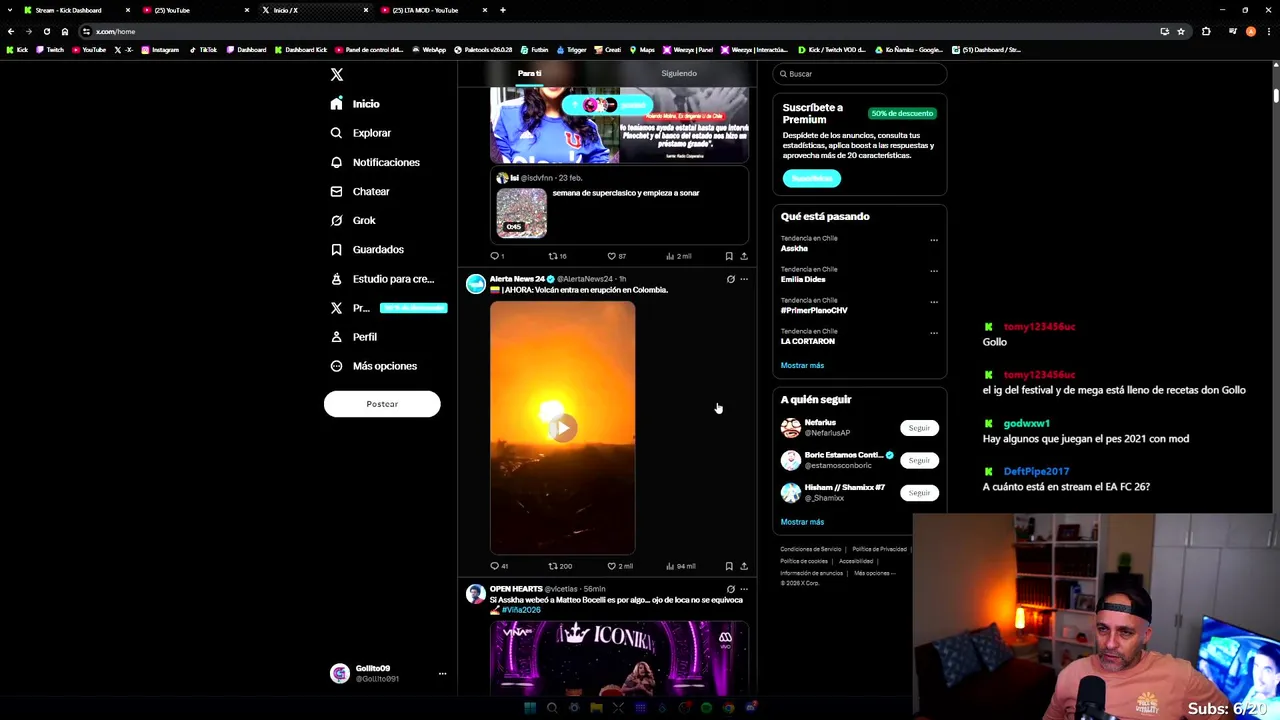
Task: Open the Grok icon in sidebar
Action: point(336,220)
